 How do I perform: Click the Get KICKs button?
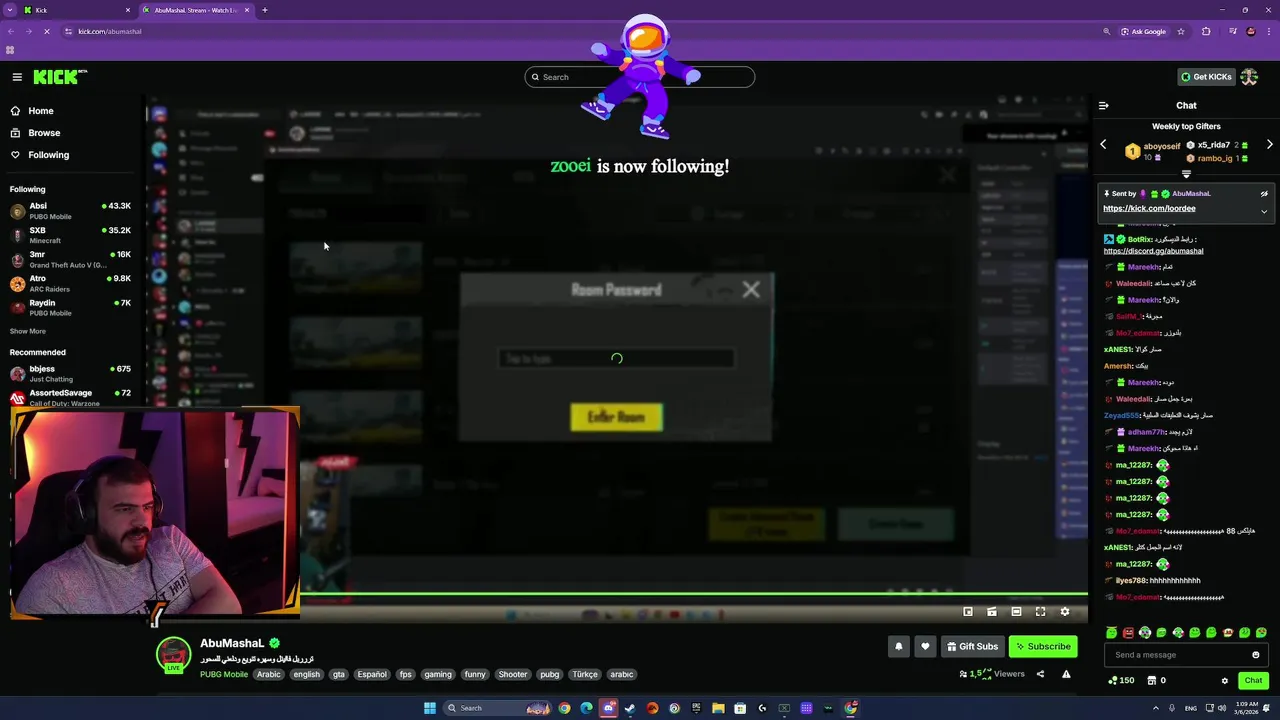[1205, 77]
